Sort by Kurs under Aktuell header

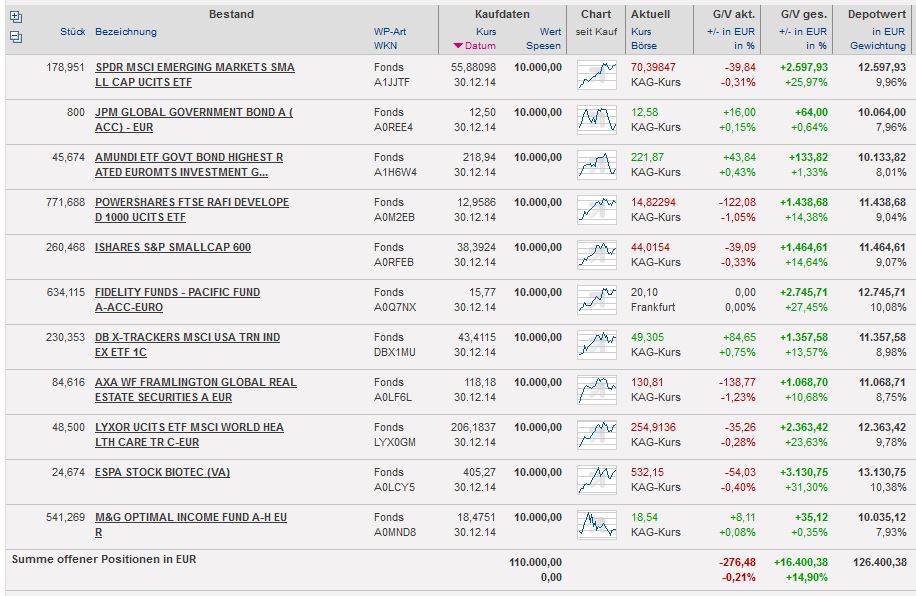641,31
